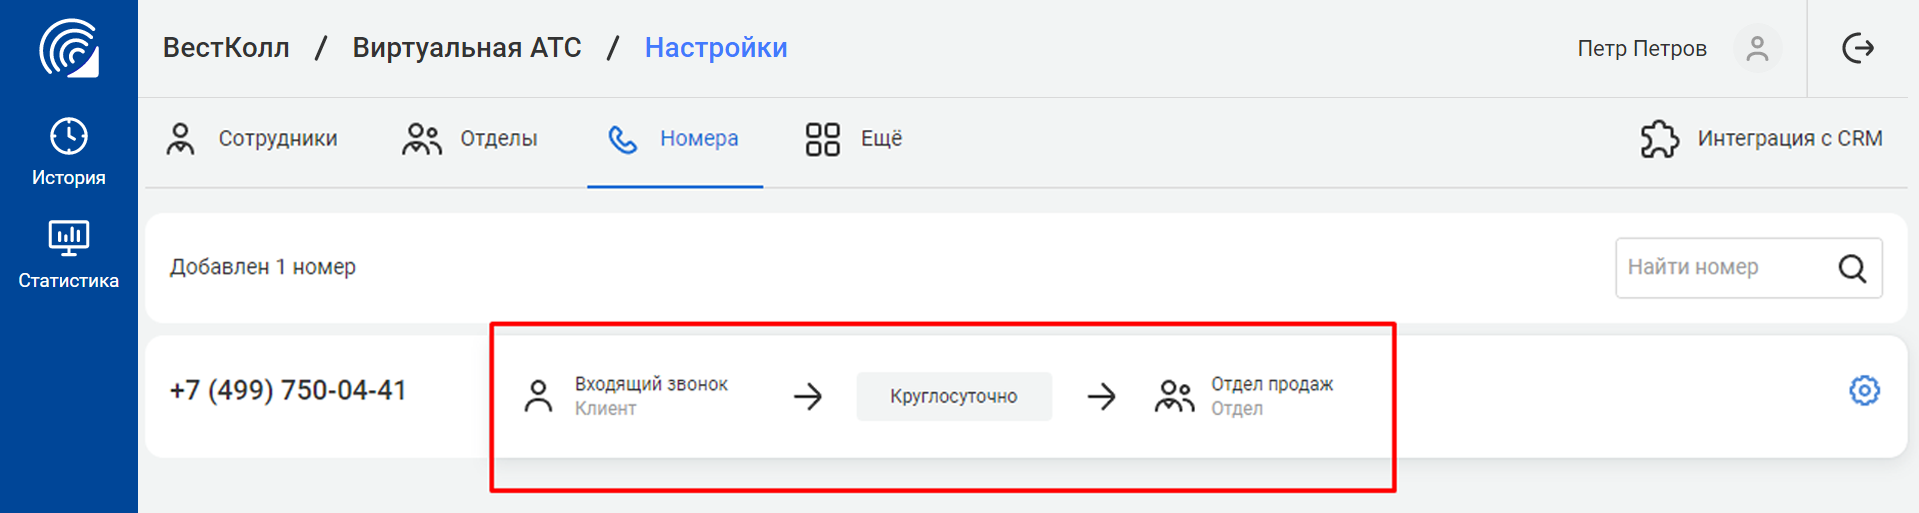The height and width of the screenshot is (513, 1919).
Task: Click phone number +7 (499) 750-04-41
Action: (288, 390)
